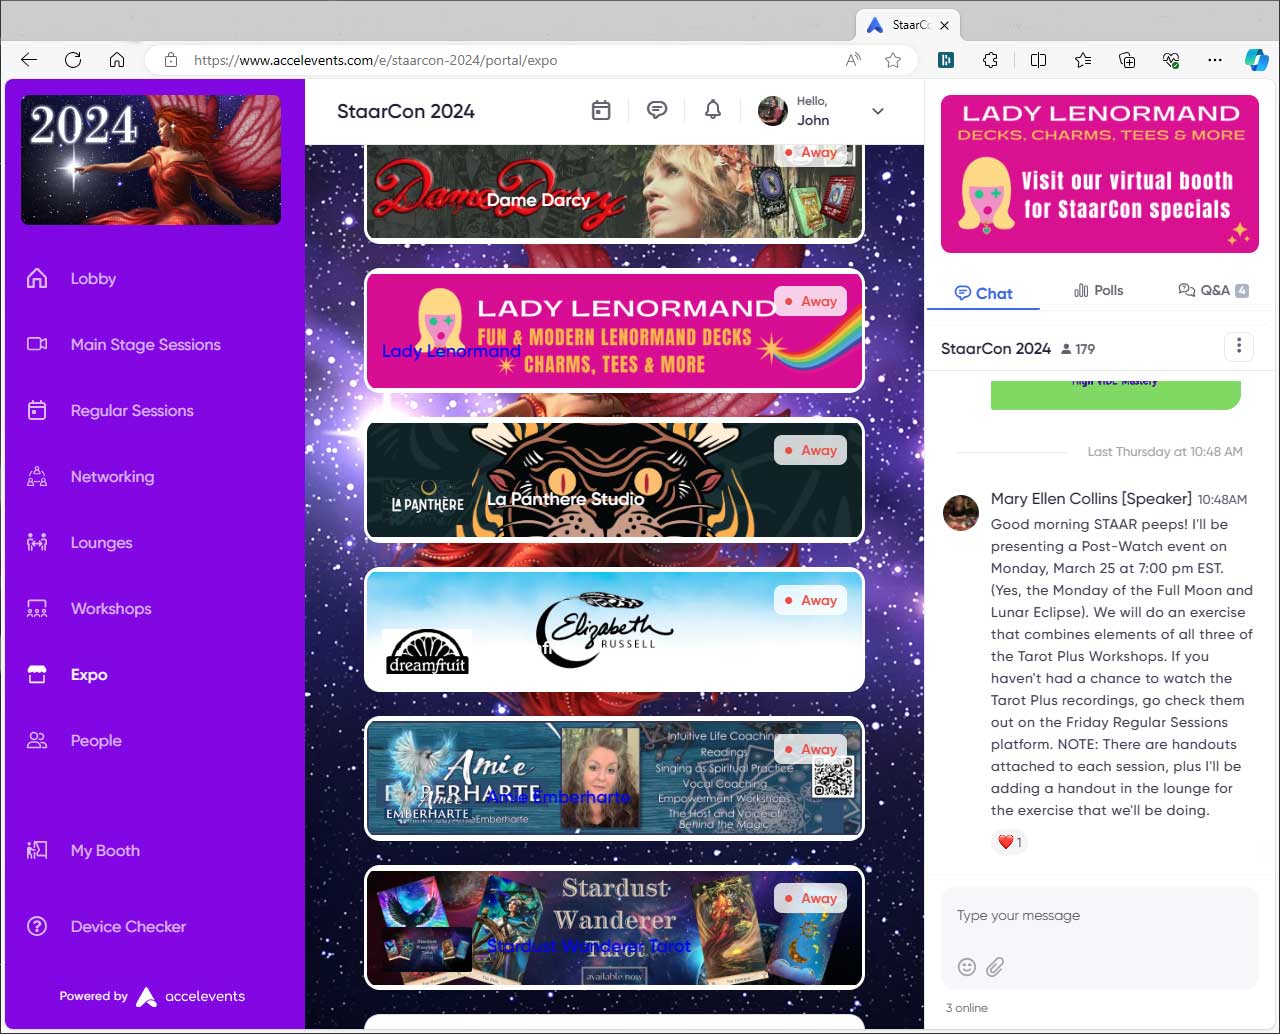1280x1034 pixels.
Task: Open My Booth from sidebar
Action: pyautogui.click(x=105, y=850)
